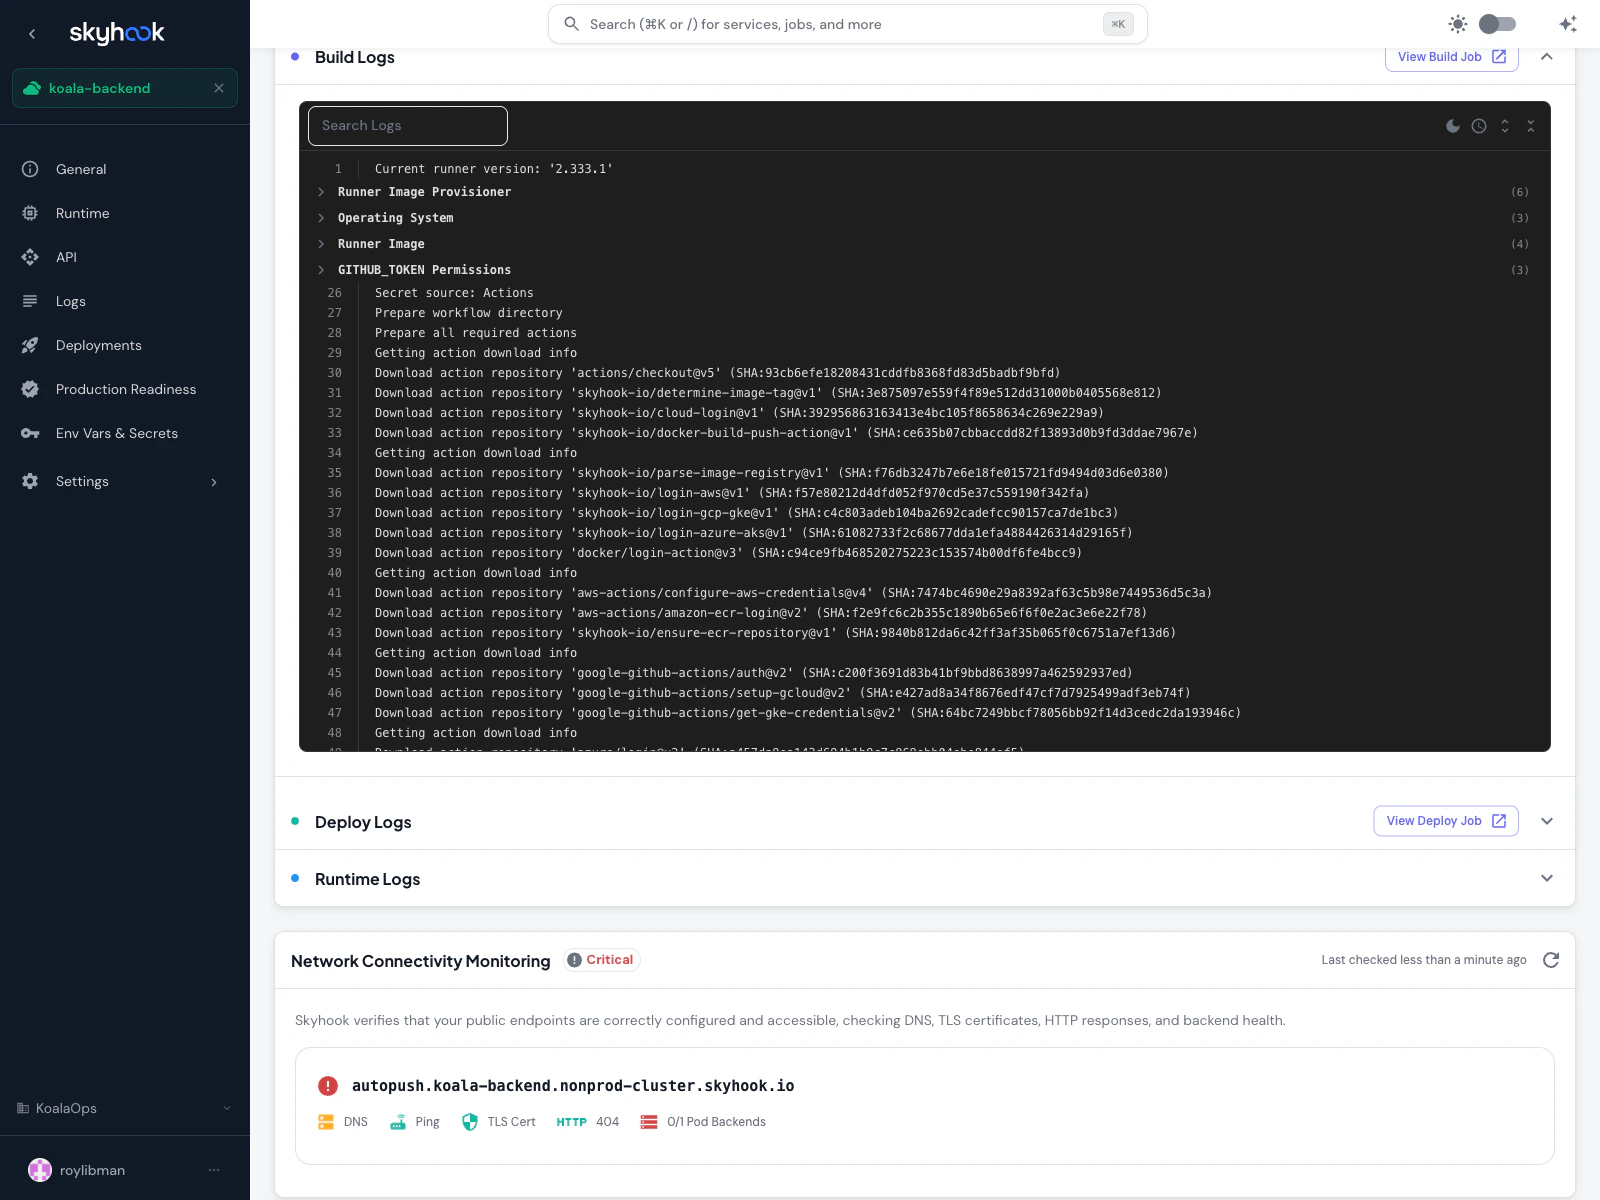
Task: Select the Logs icon in the sidebar
Action: 31,301
